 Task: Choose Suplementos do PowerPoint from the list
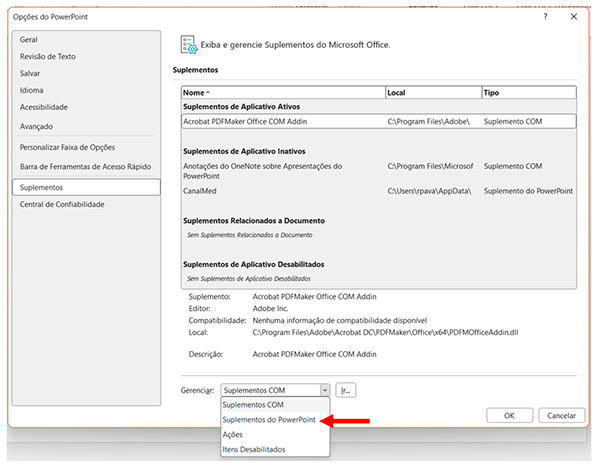tap(275, 420)
